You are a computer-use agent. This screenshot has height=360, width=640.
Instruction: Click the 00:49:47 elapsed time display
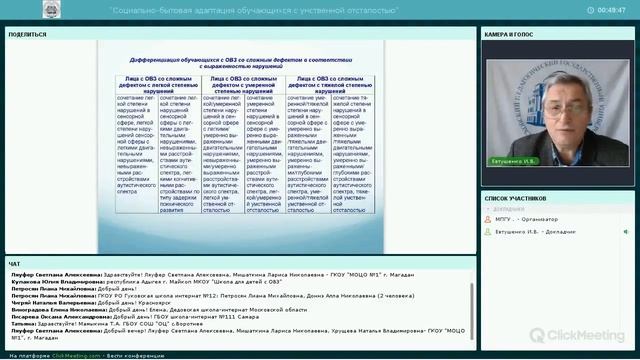pos(611,10)
